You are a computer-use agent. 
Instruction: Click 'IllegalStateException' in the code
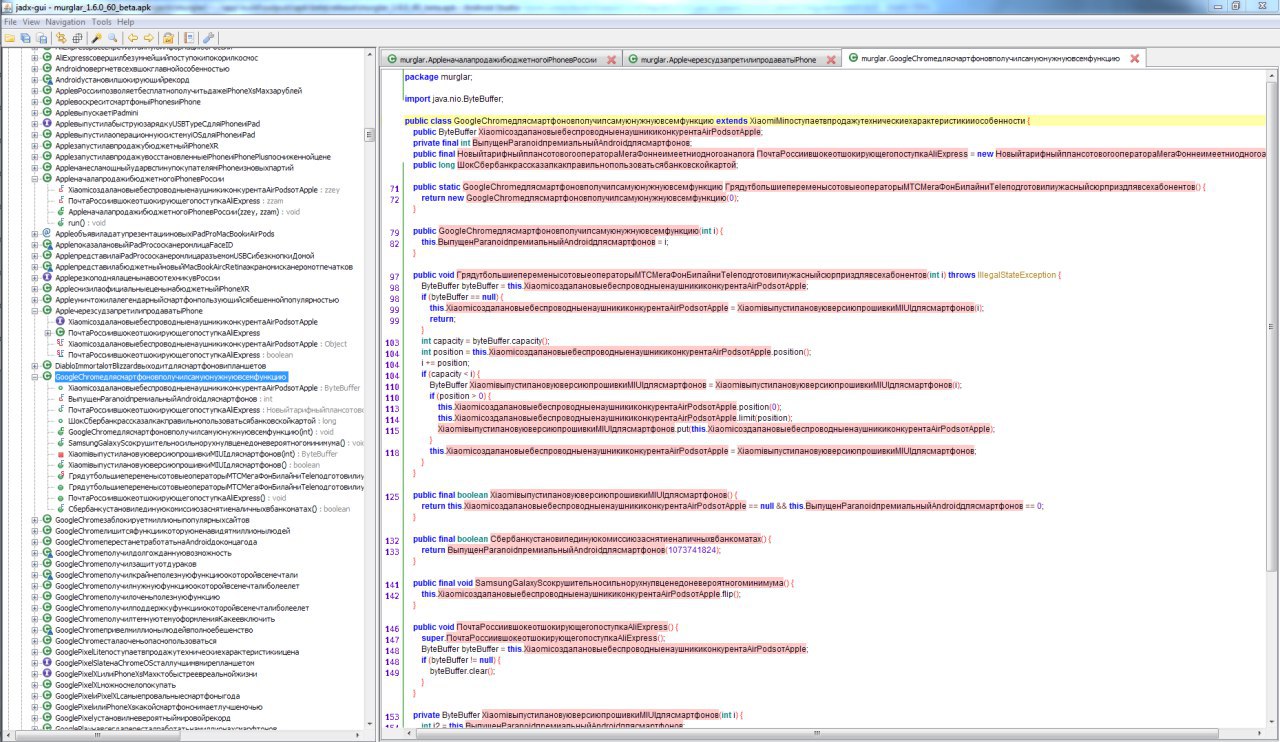click(1016, 275)
